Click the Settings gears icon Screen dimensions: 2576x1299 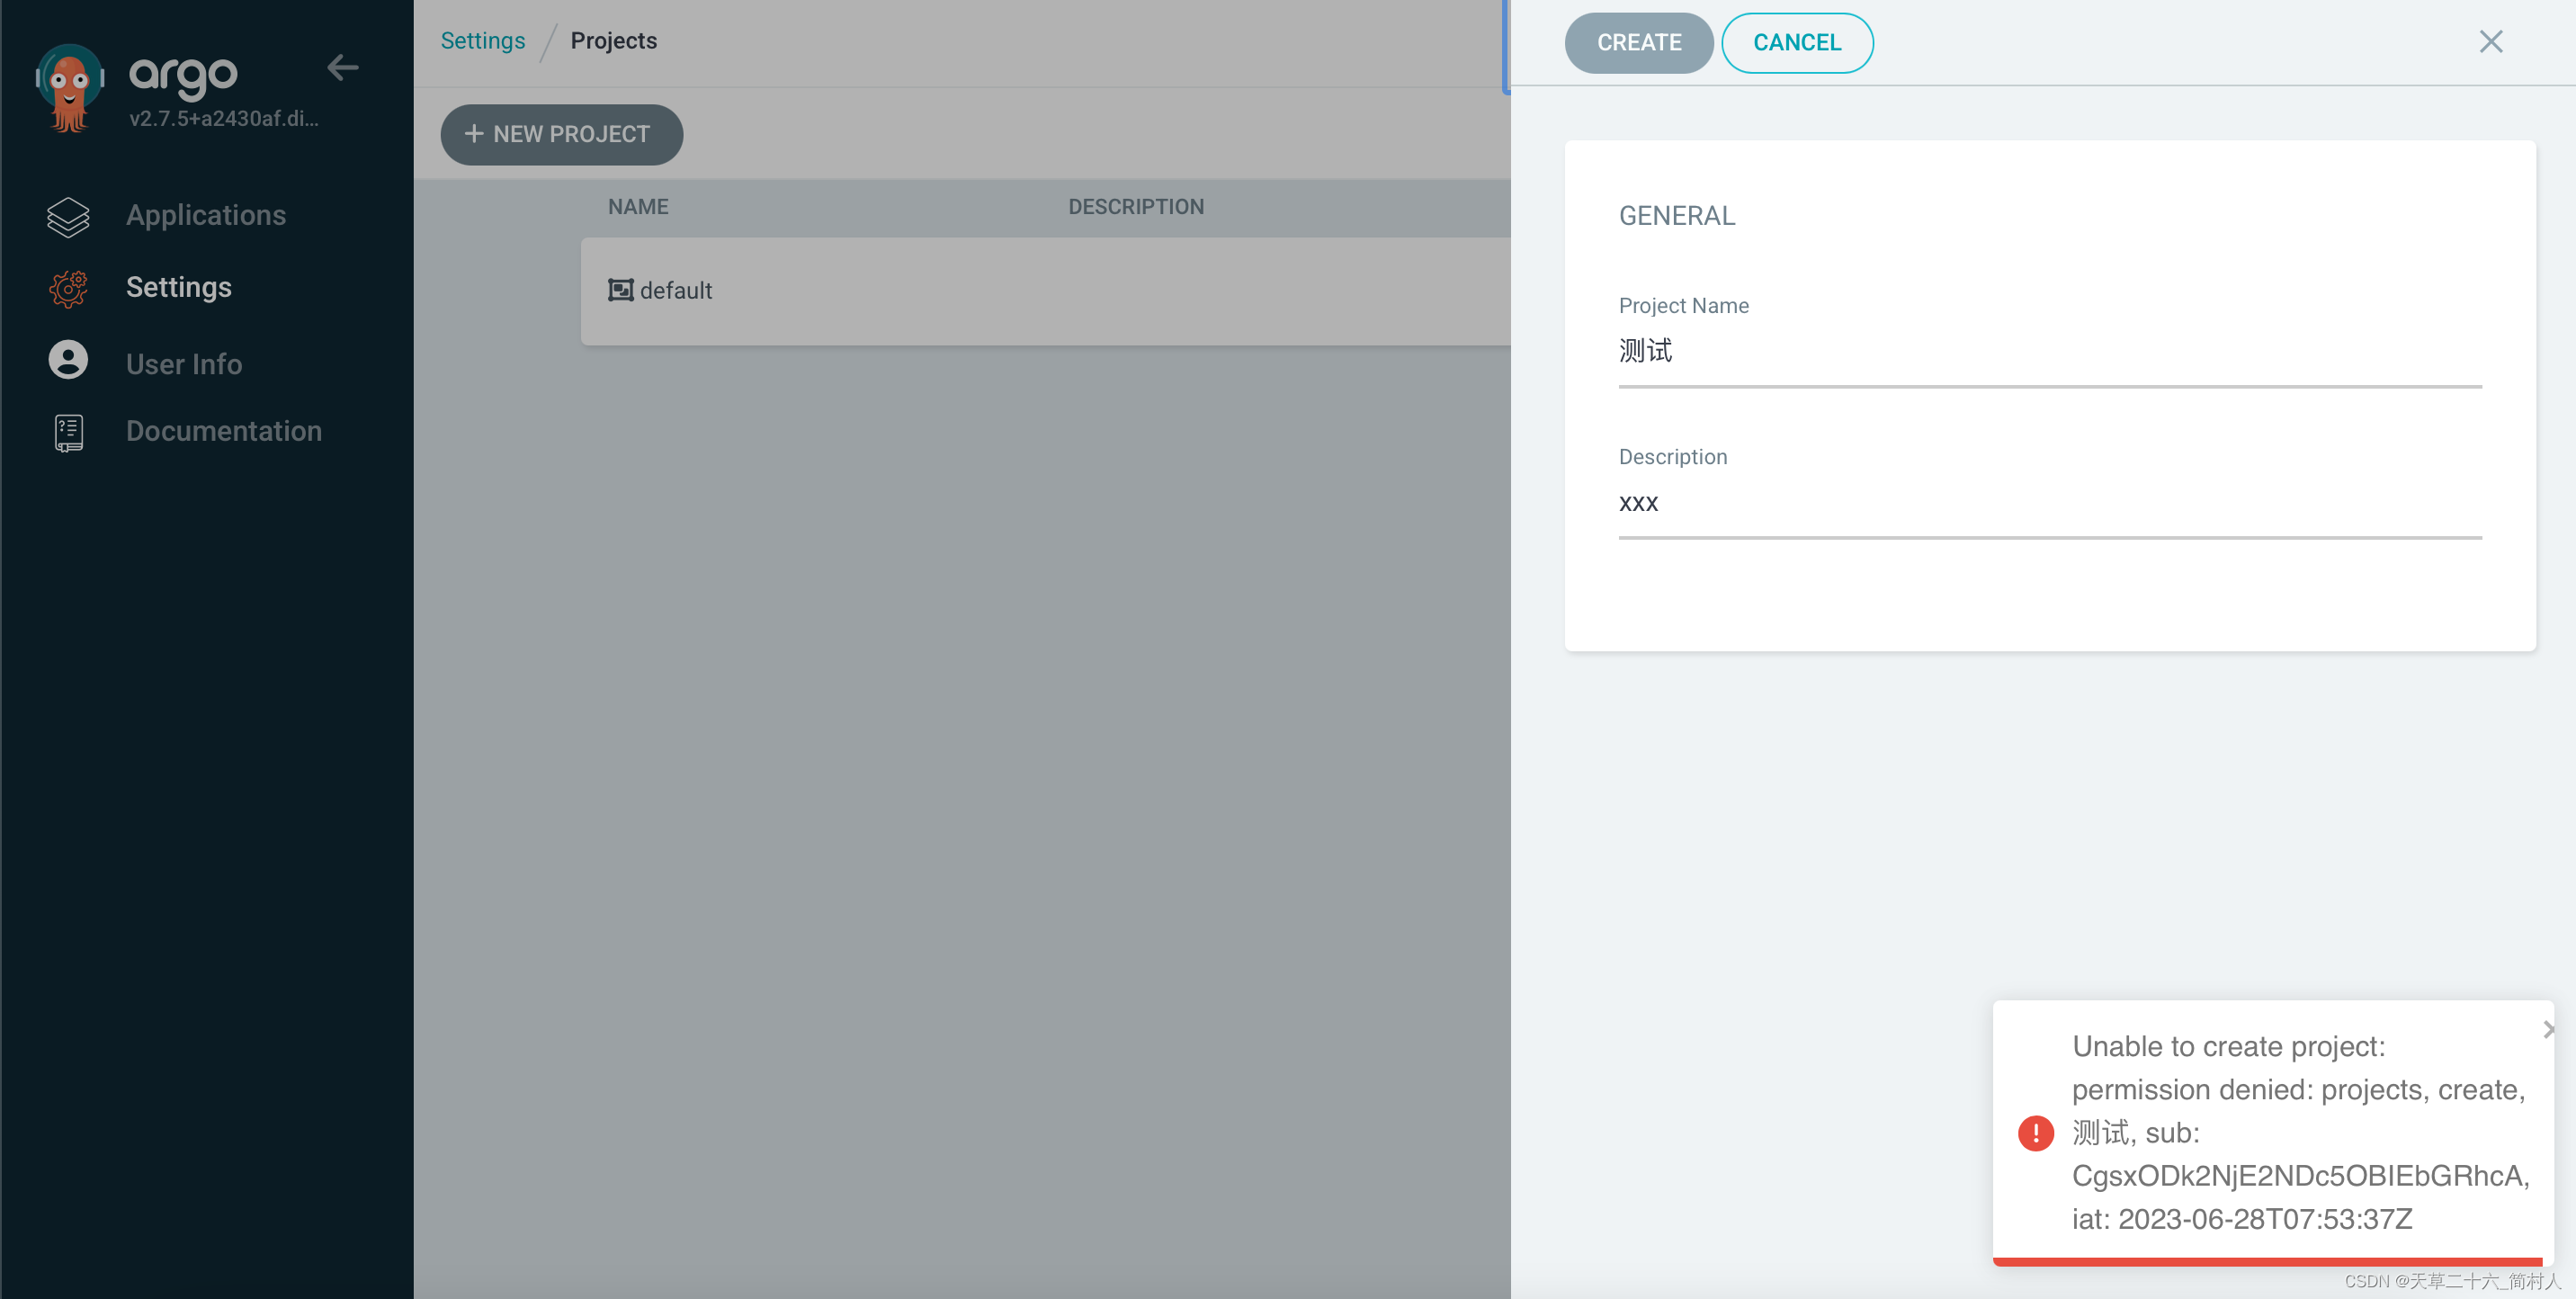point(68,288)
